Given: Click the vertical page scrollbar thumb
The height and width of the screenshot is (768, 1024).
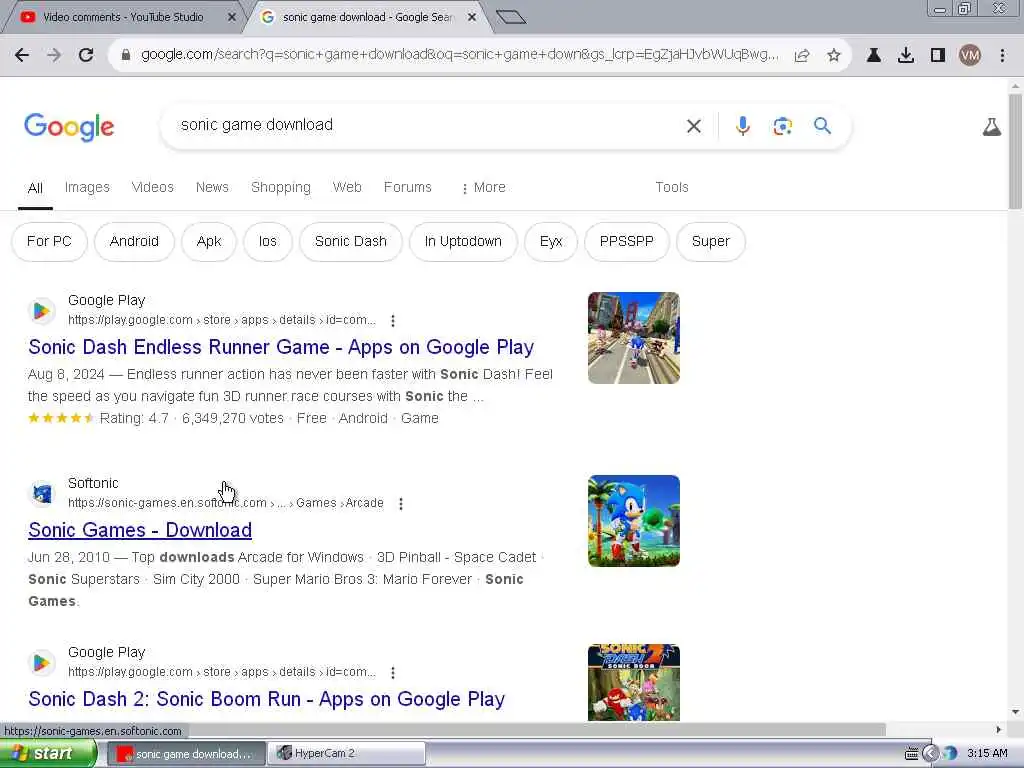Looking at the screenshot, I should [x=1015, y=152].
